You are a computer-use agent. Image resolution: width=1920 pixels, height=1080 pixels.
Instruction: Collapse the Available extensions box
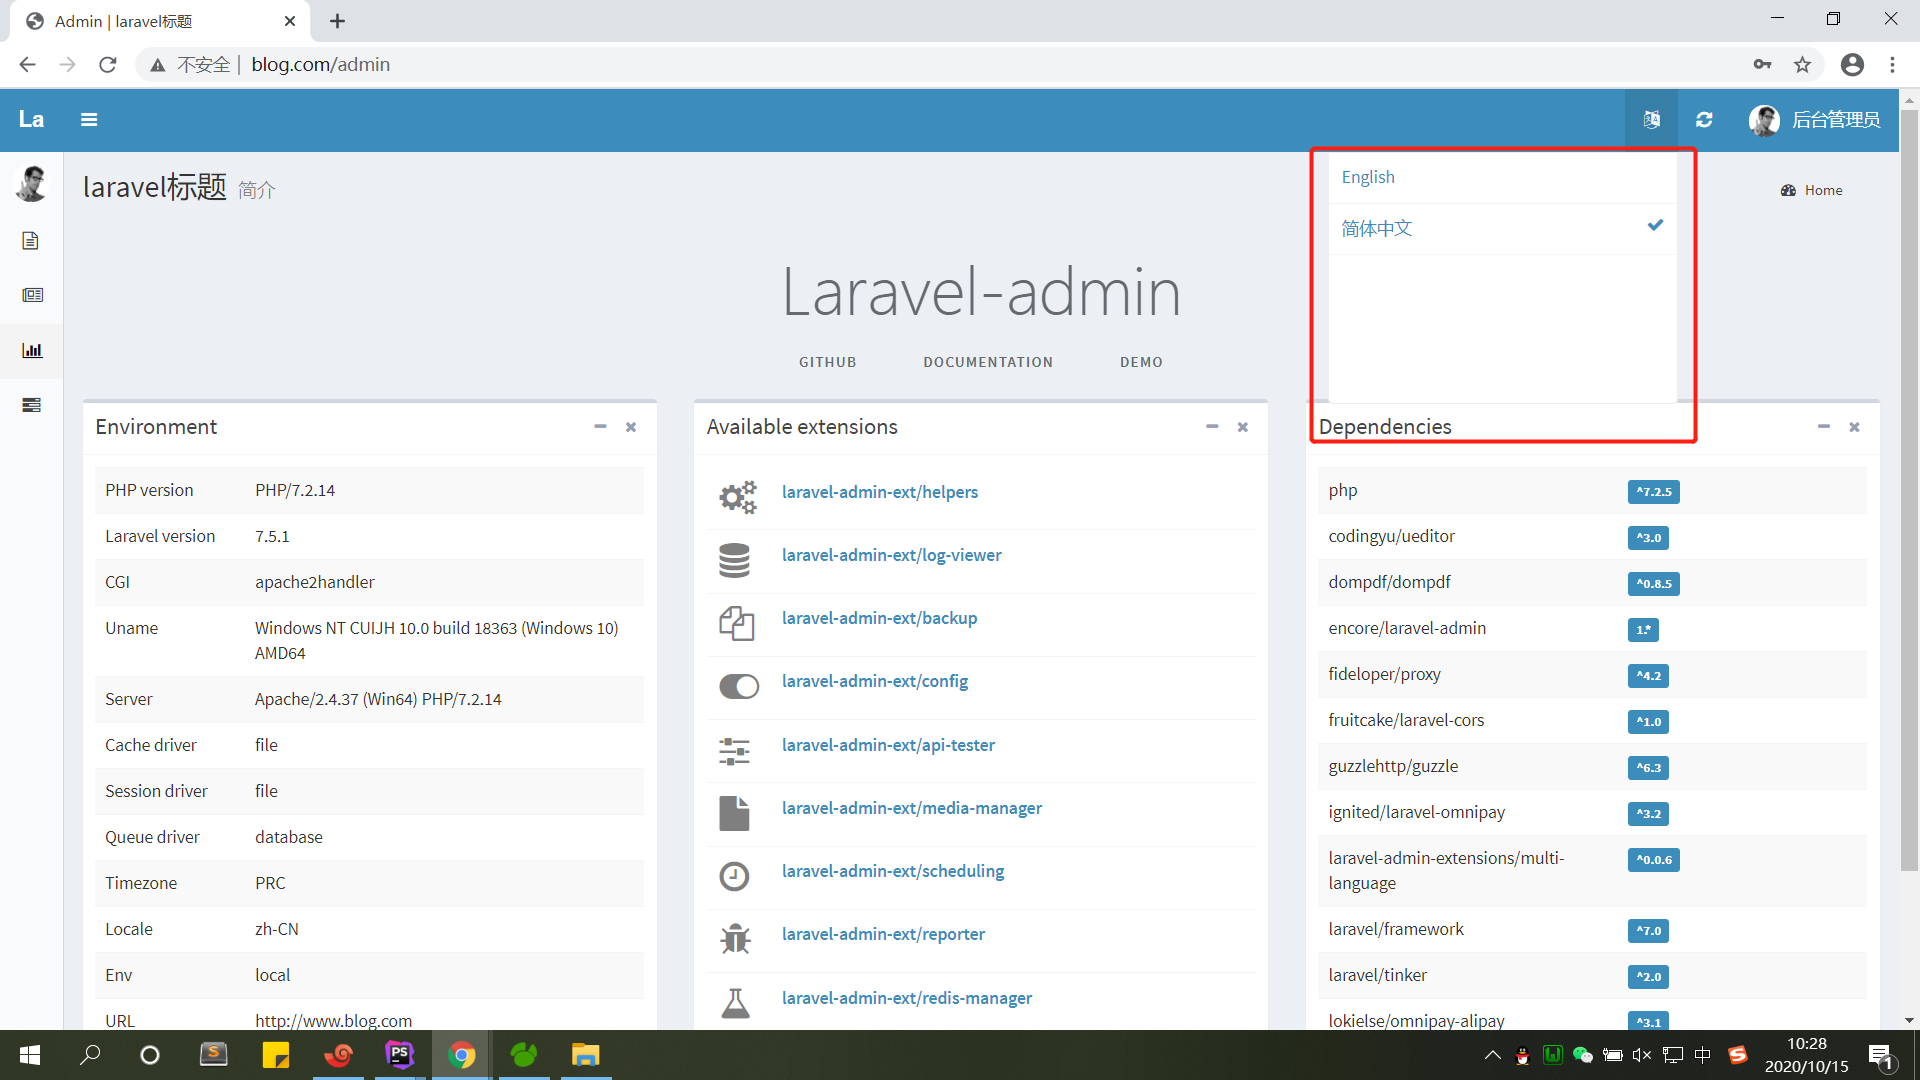click(1212, 427)
